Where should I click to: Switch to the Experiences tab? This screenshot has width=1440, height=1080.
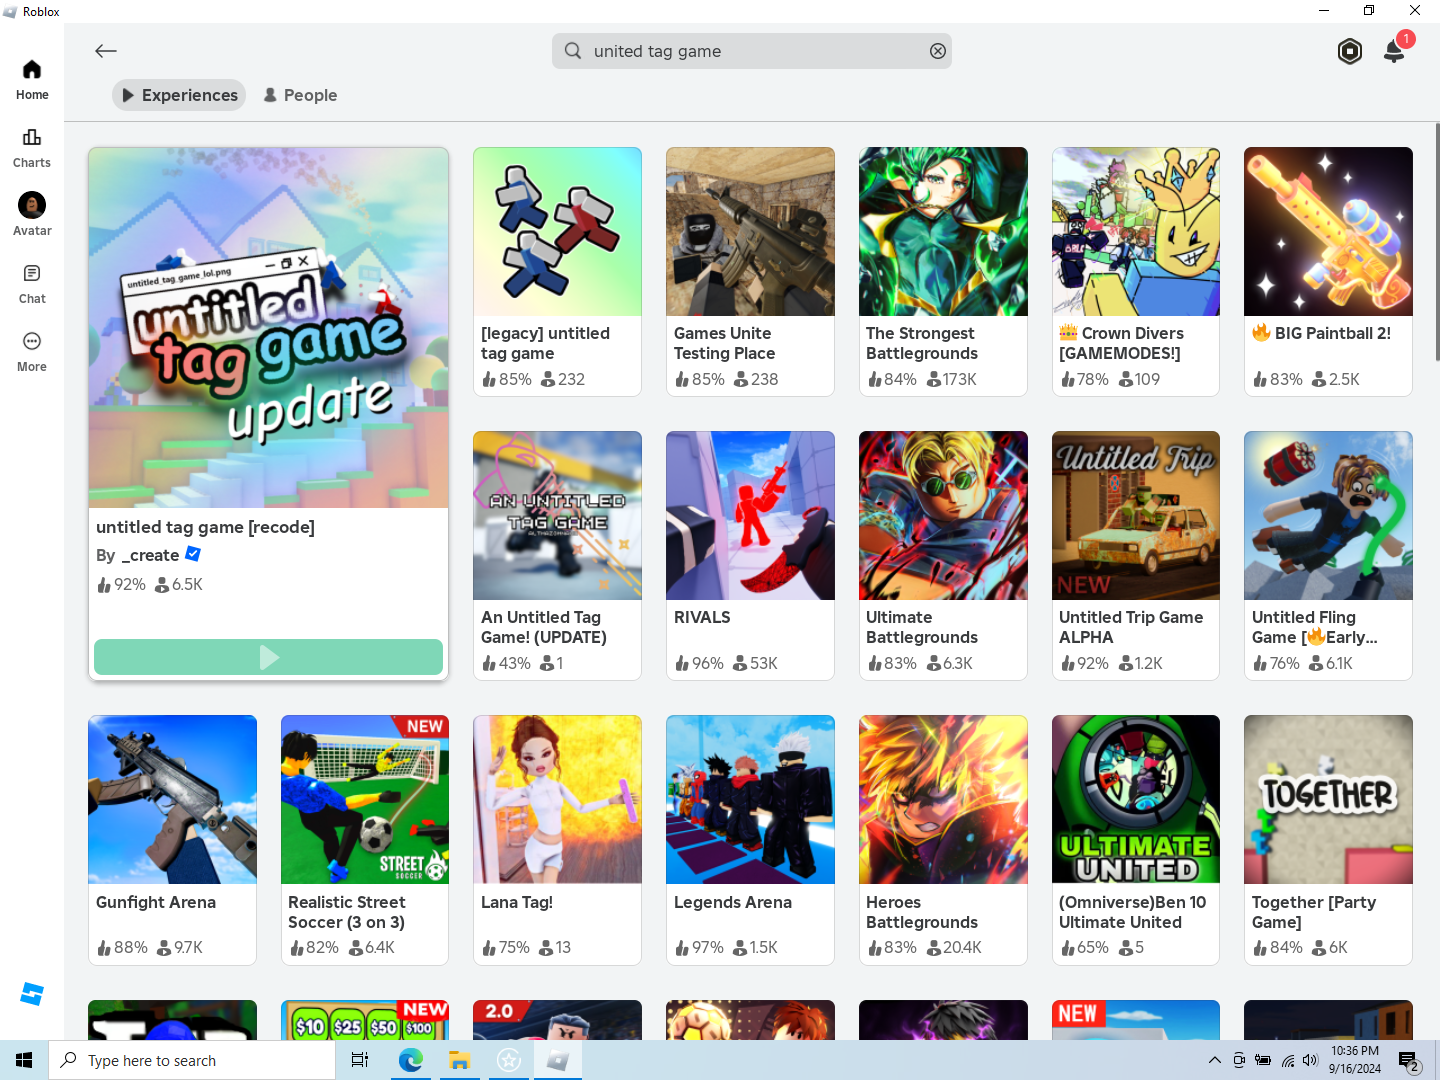click(x=179, y=95)
